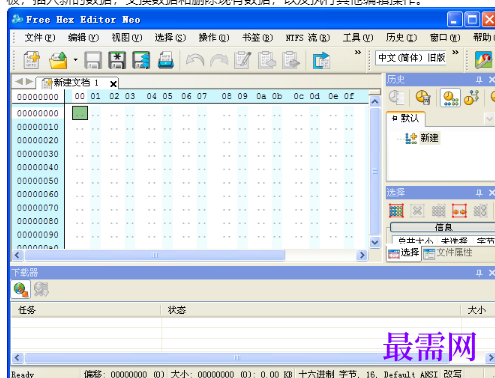Switch to the 选择 bottom tab
This screenshot has height=378, width=495.
tap(404, 253)
